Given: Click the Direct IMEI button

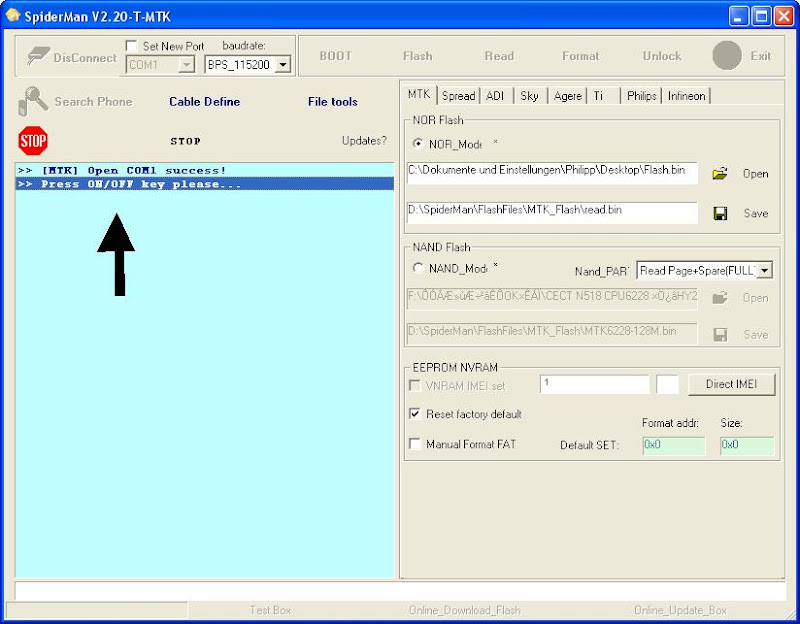Looking at the screenshot, I should click(x=731, y=384).
